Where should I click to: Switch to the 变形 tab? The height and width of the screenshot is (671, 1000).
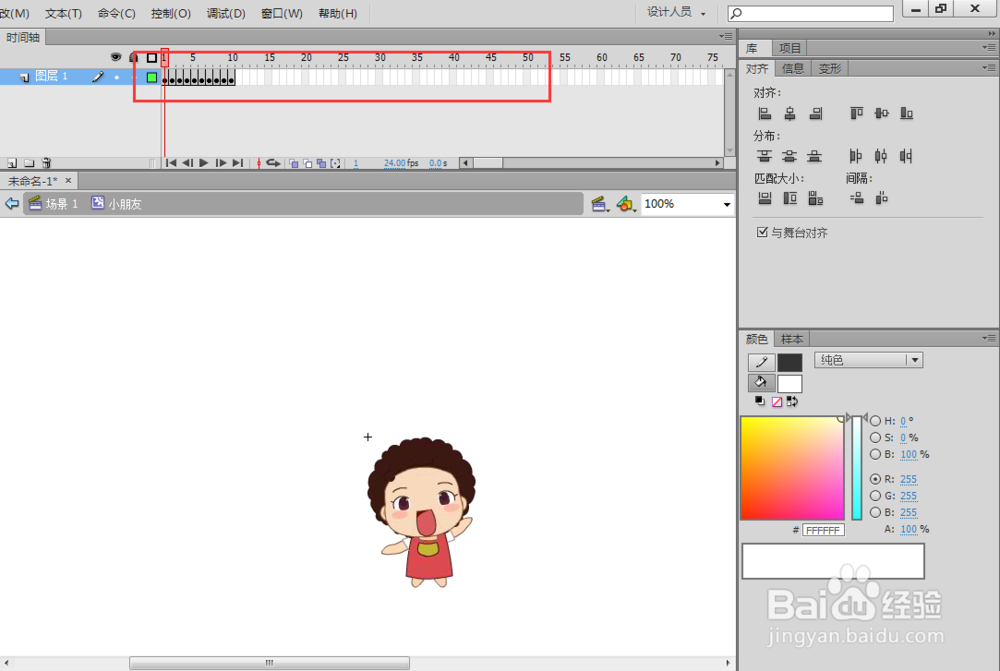click(830, 69)
